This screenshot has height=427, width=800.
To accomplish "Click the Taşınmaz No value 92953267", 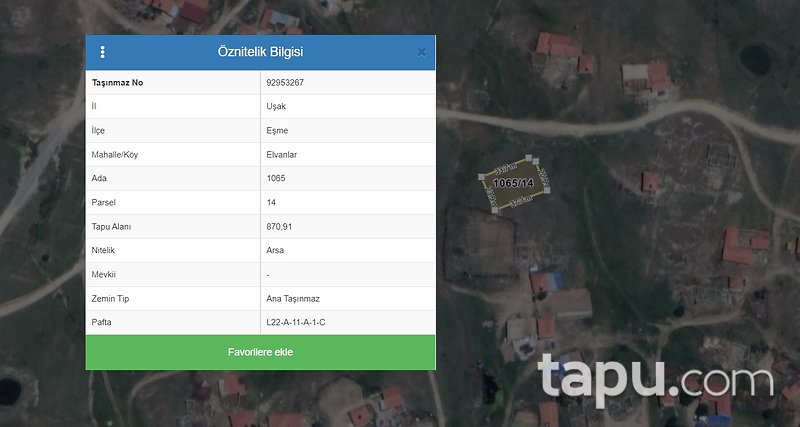I will point(285,83).
